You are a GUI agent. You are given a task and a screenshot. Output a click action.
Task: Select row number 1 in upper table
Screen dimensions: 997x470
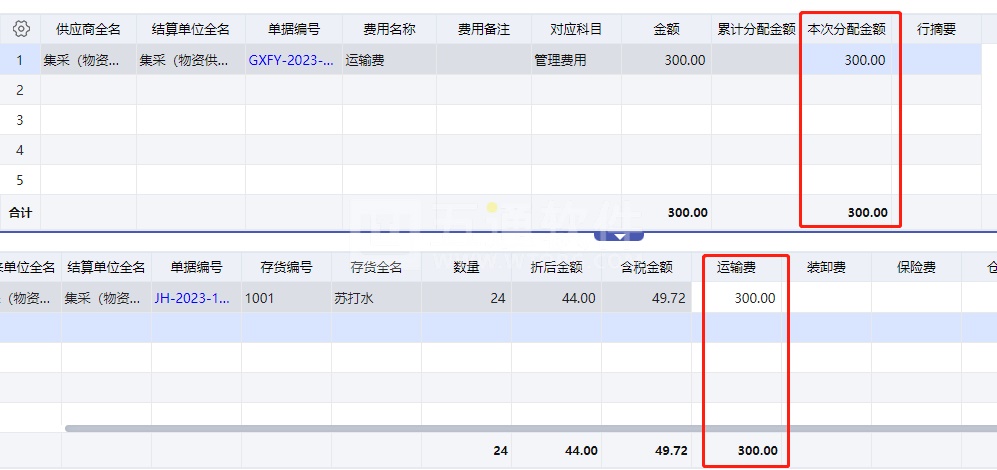pos(19,60)
